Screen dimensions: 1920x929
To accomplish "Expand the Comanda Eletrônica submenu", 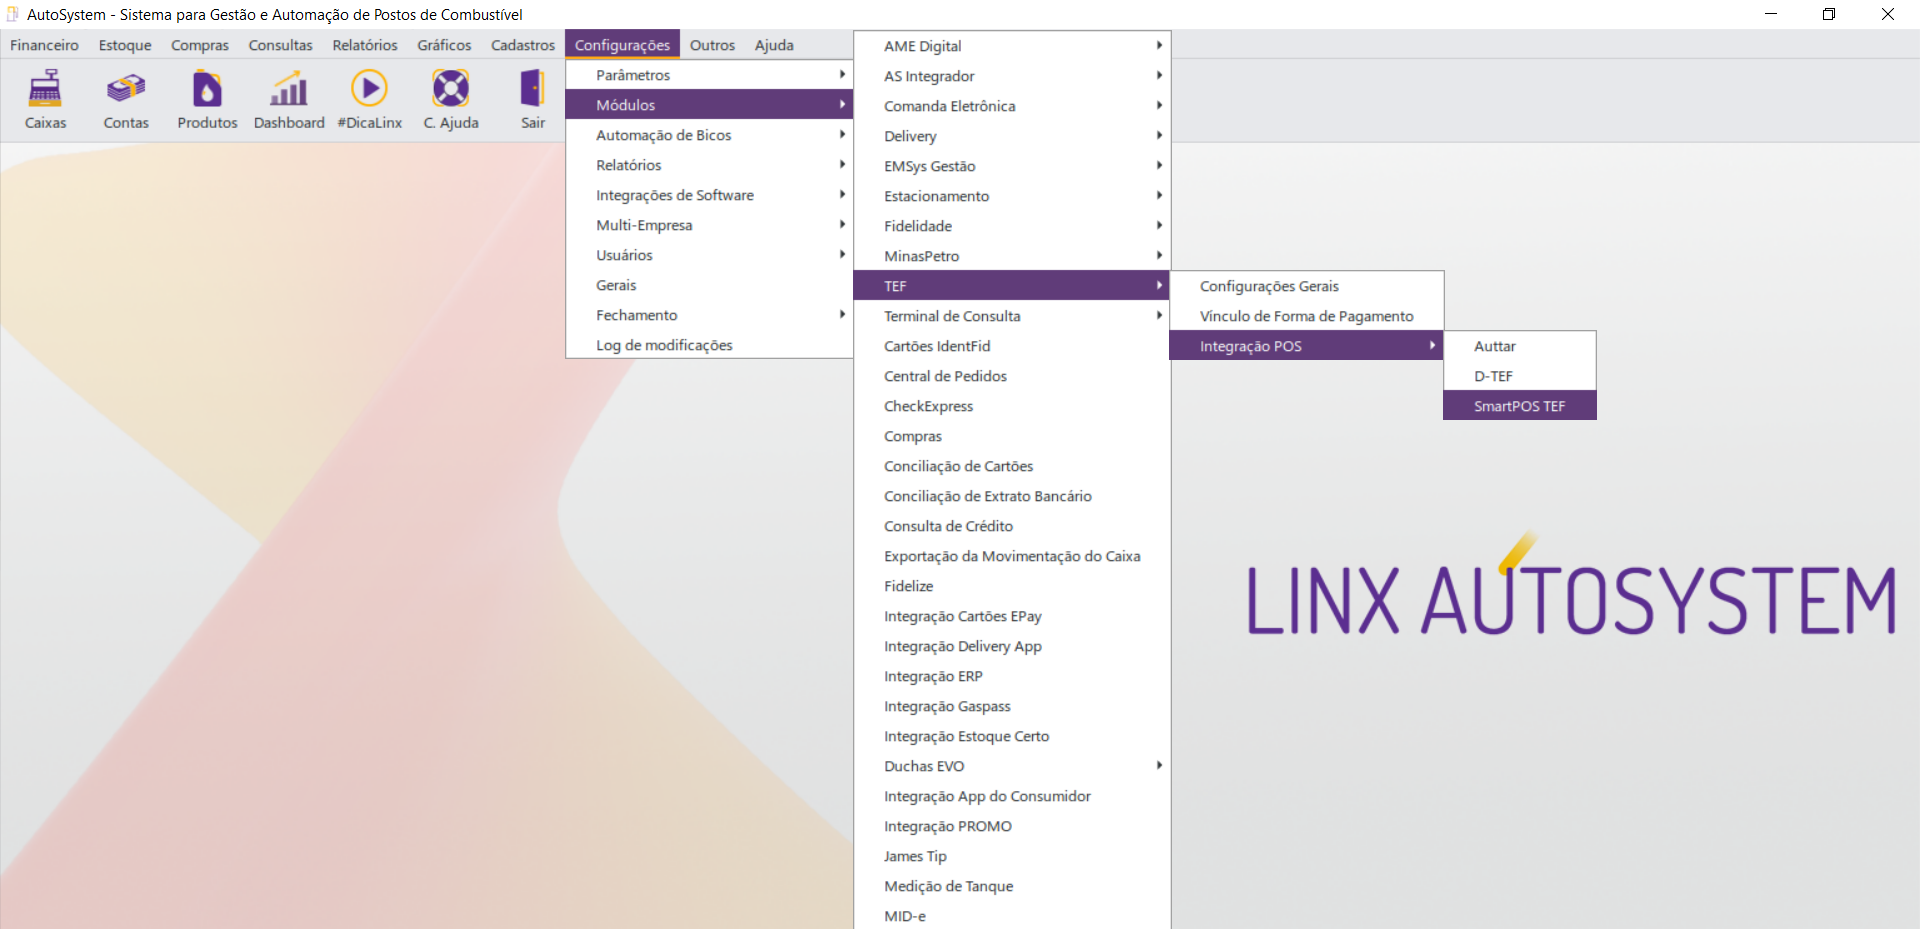I will pos(1012,106).
